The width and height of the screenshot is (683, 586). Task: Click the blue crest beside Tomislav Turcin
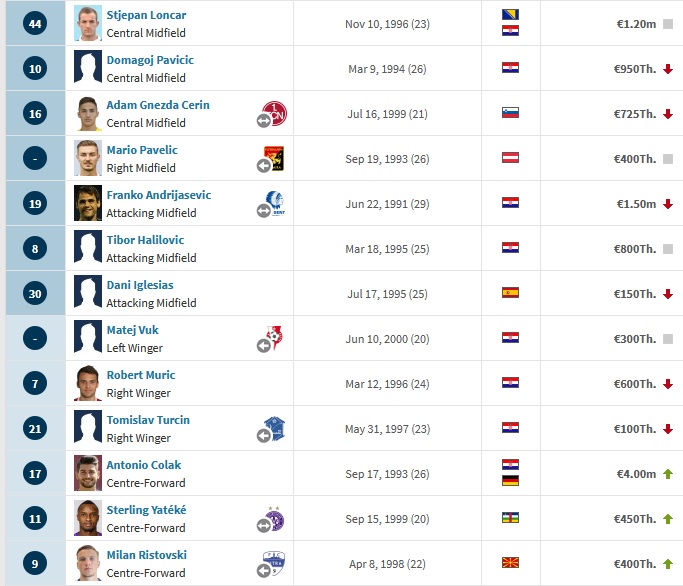(274, 428)
